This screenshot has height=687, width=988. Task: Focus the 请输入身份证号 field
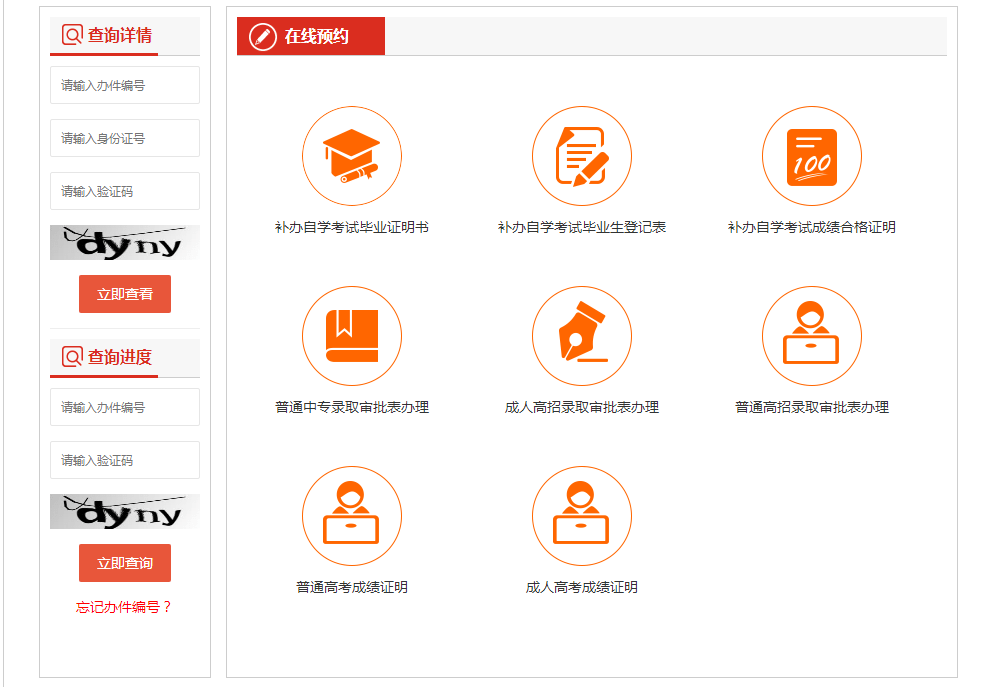tap(125, 138)
